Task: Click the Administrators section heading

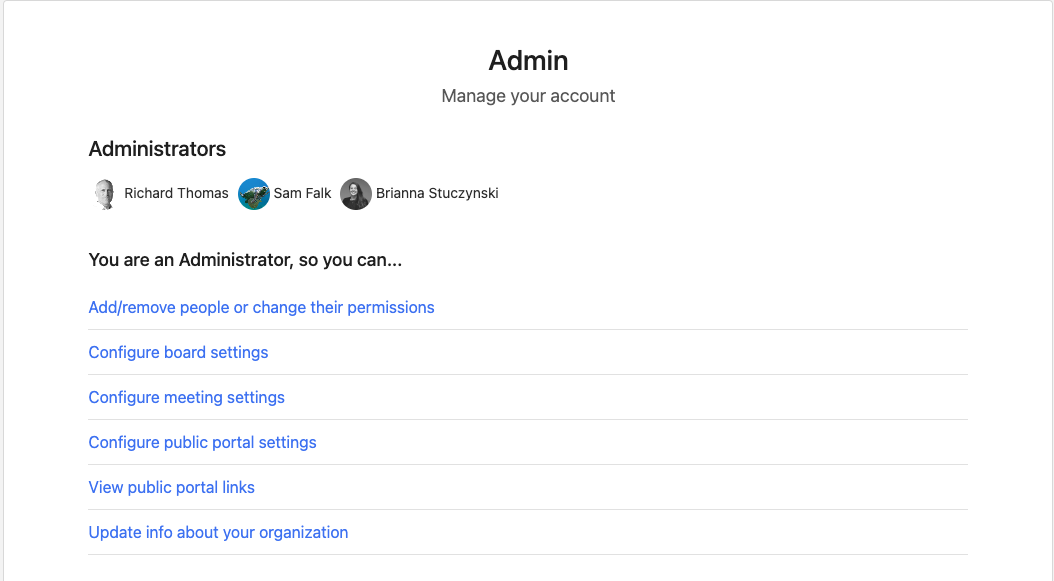Action: pyautogui.click(x=157, y=149)
